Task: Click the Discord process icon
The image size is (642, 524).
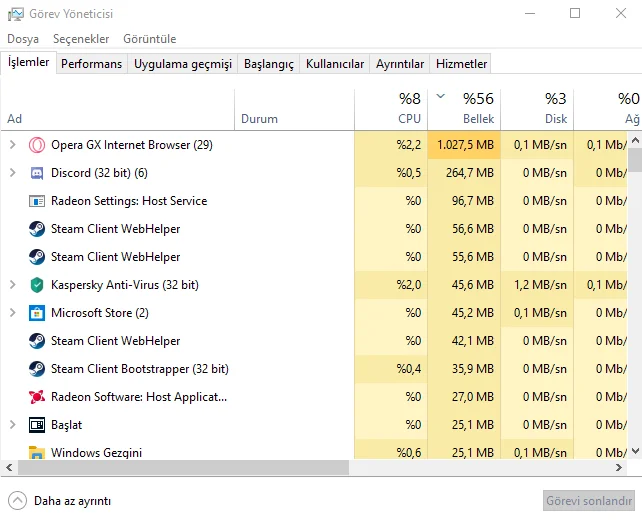Action: point(37,173)
